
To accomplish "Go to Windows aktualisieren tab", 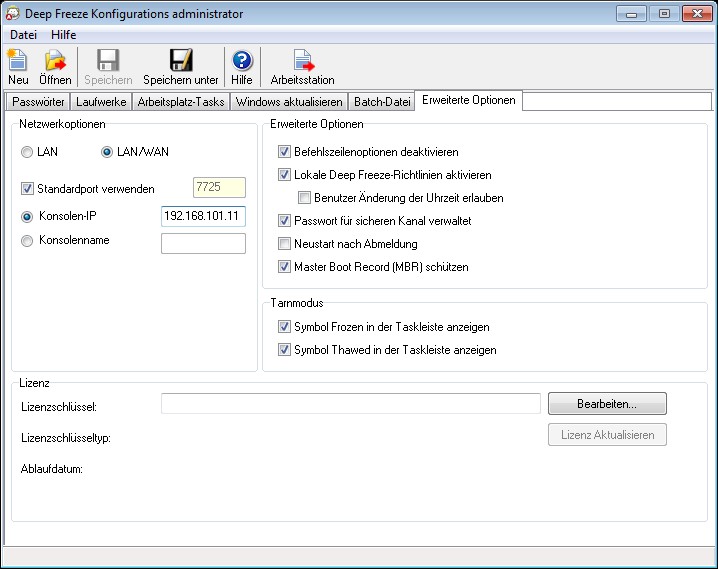I will click(x=289, y=102).
